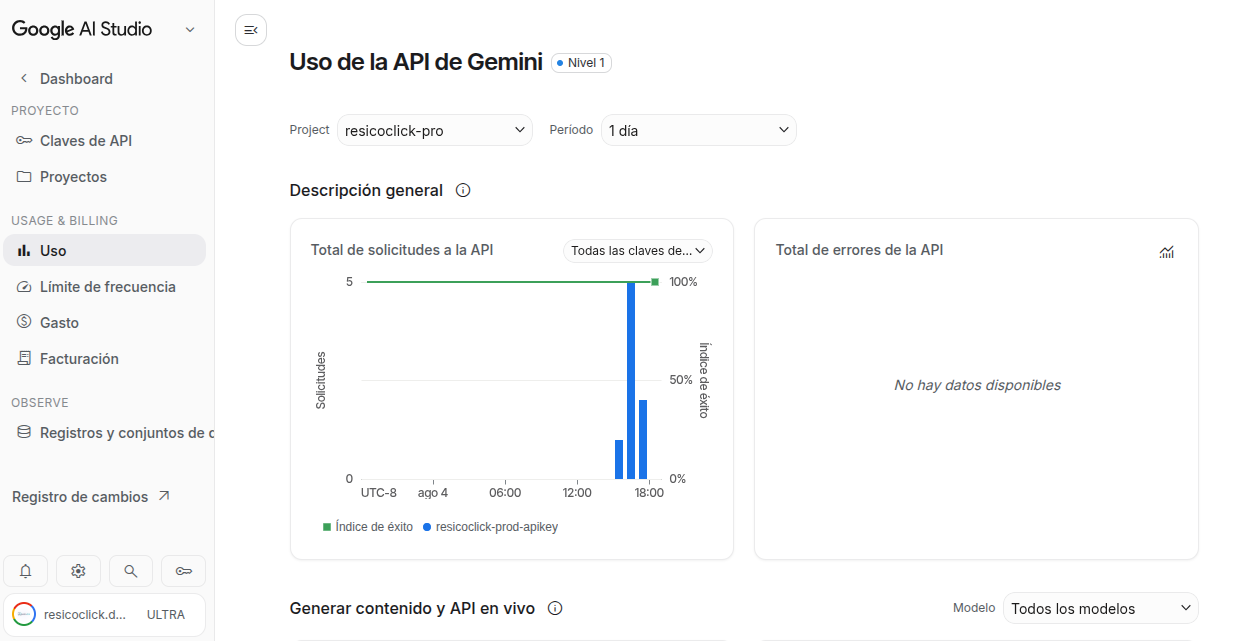Click the tallest blue bar in chart
Screen dimensions: 1254x641
631,381
